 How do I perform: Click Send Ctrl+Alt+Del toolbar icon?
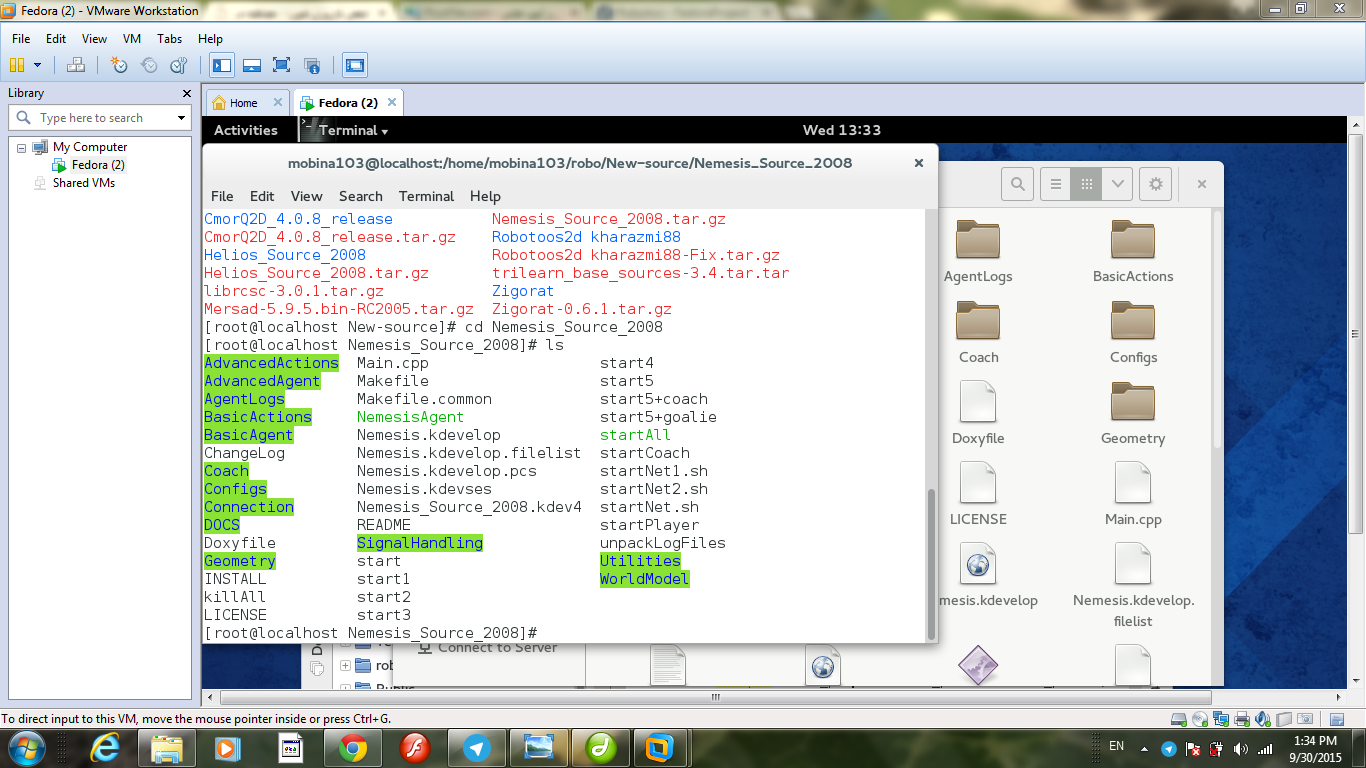point(76,65)
